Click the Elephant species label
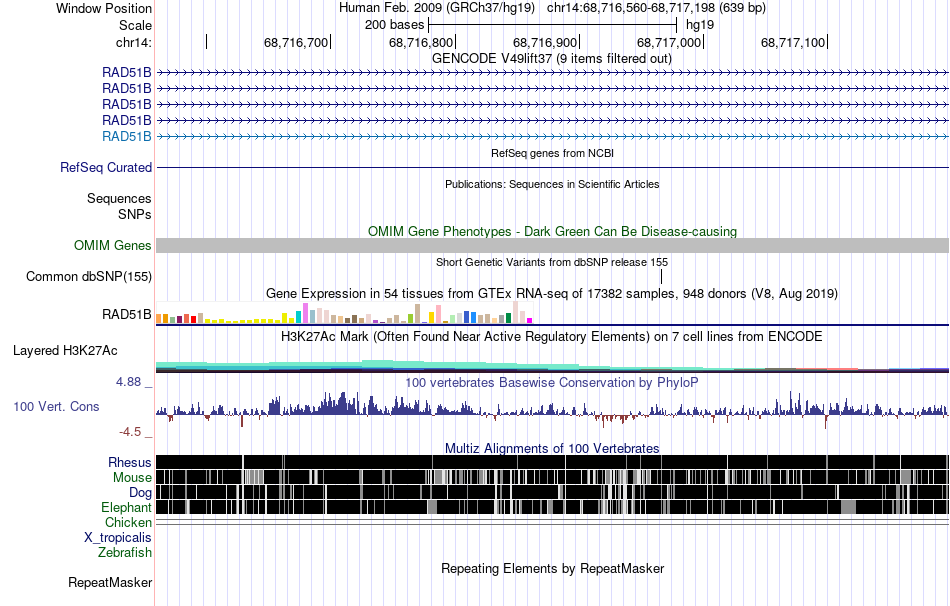The height and width of the screenshot is (606, 950). (126, 507)
